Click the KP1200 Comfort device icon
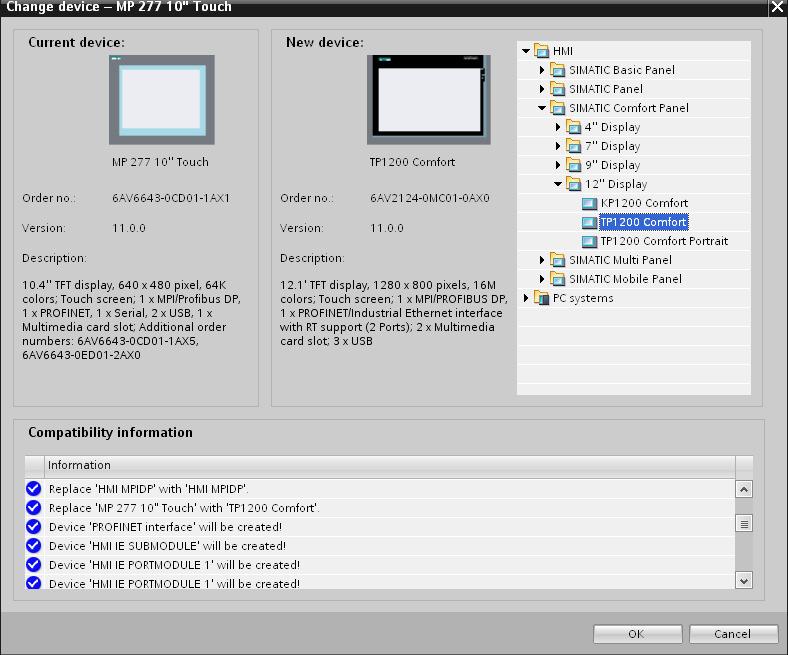Viewport: 788px width, 655px height. point(589,204)
